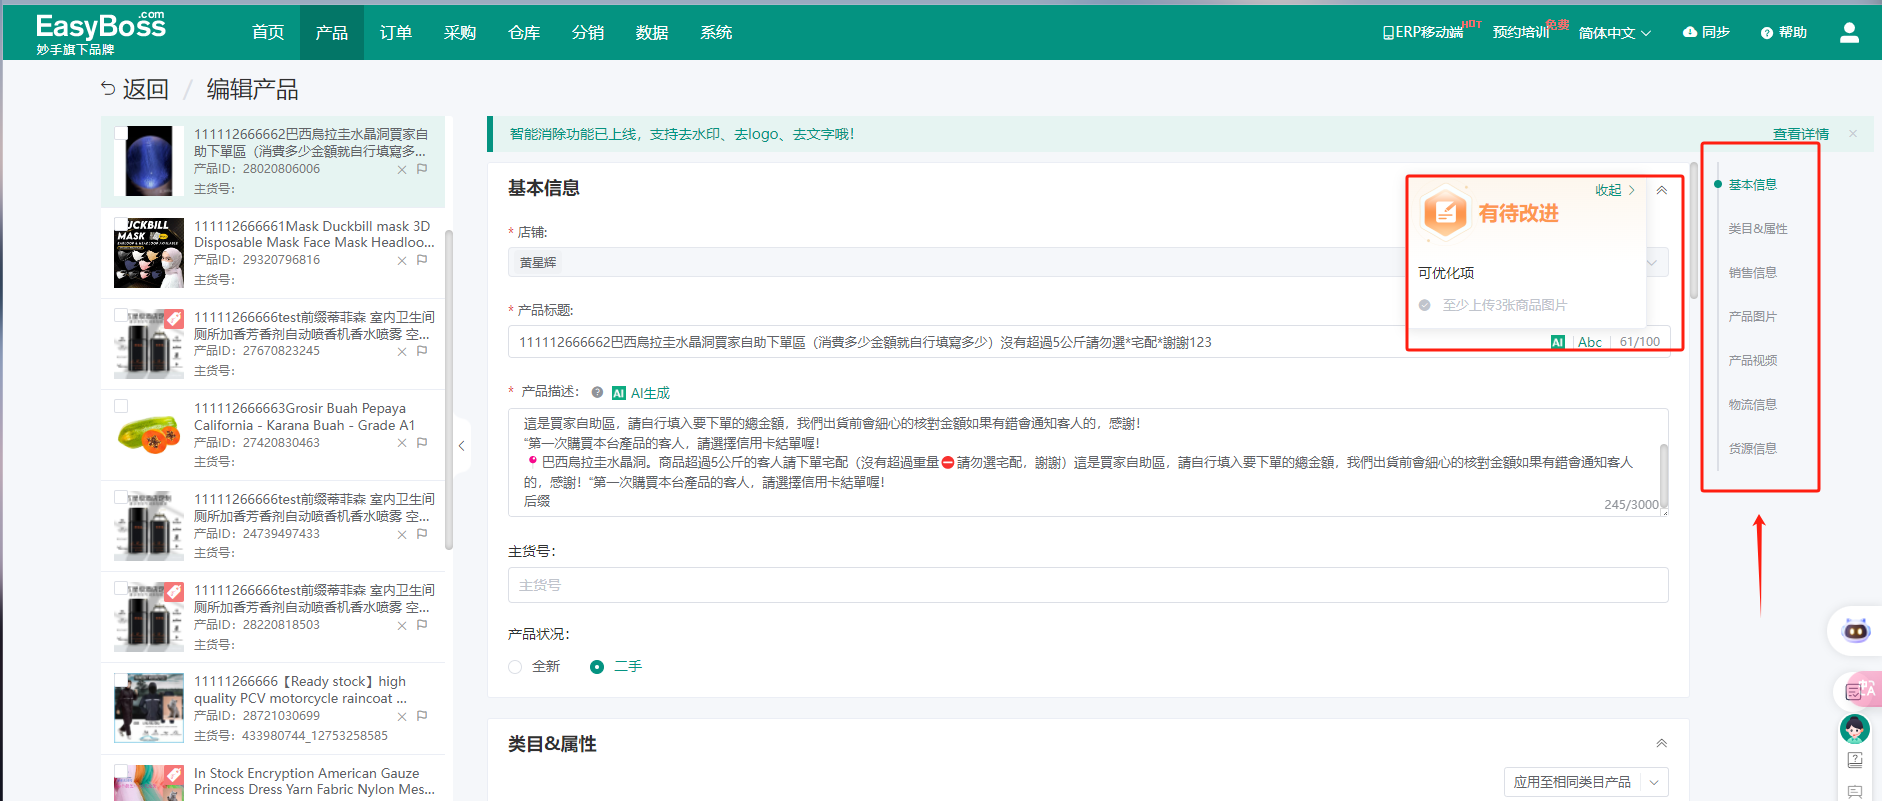Tick checkbox of product ID 24739497433
Screen dimensions: 1882x801
coord(121,497)
